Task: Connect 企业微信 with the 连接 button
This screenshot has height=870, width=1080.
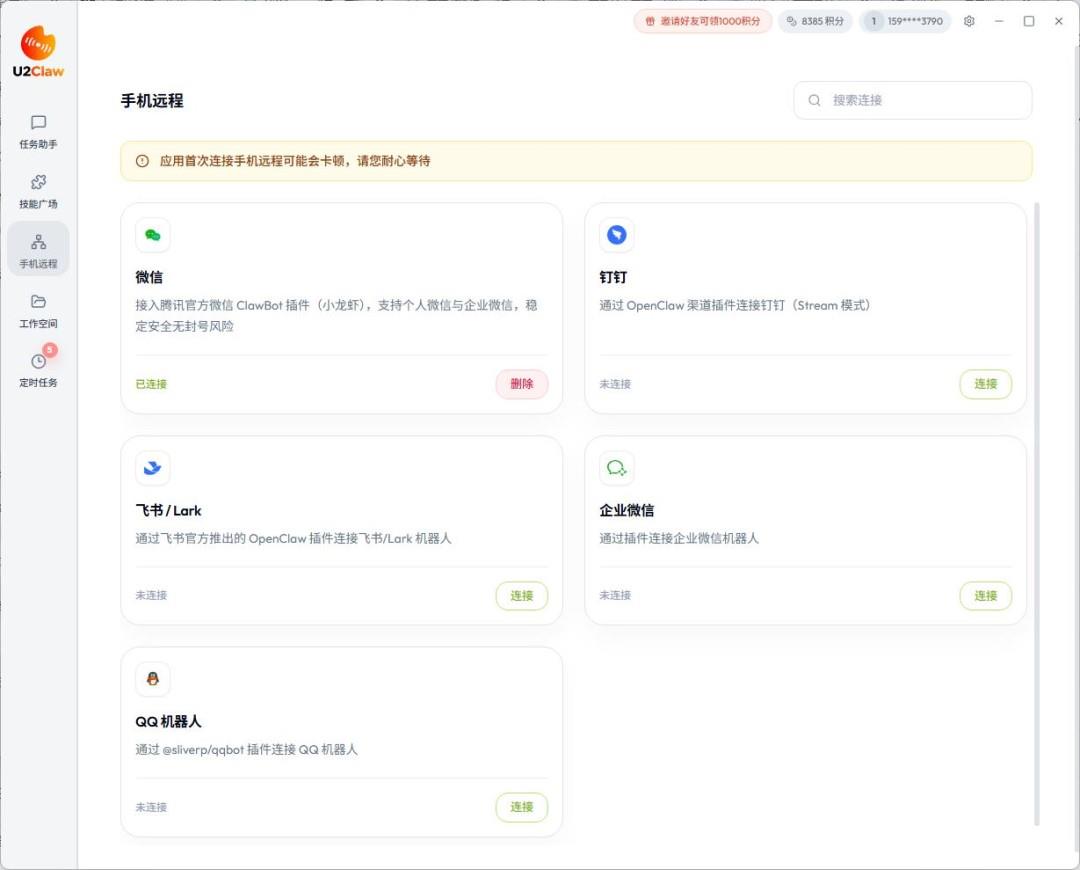Action: pyautogui.click(x=985, y=596)
